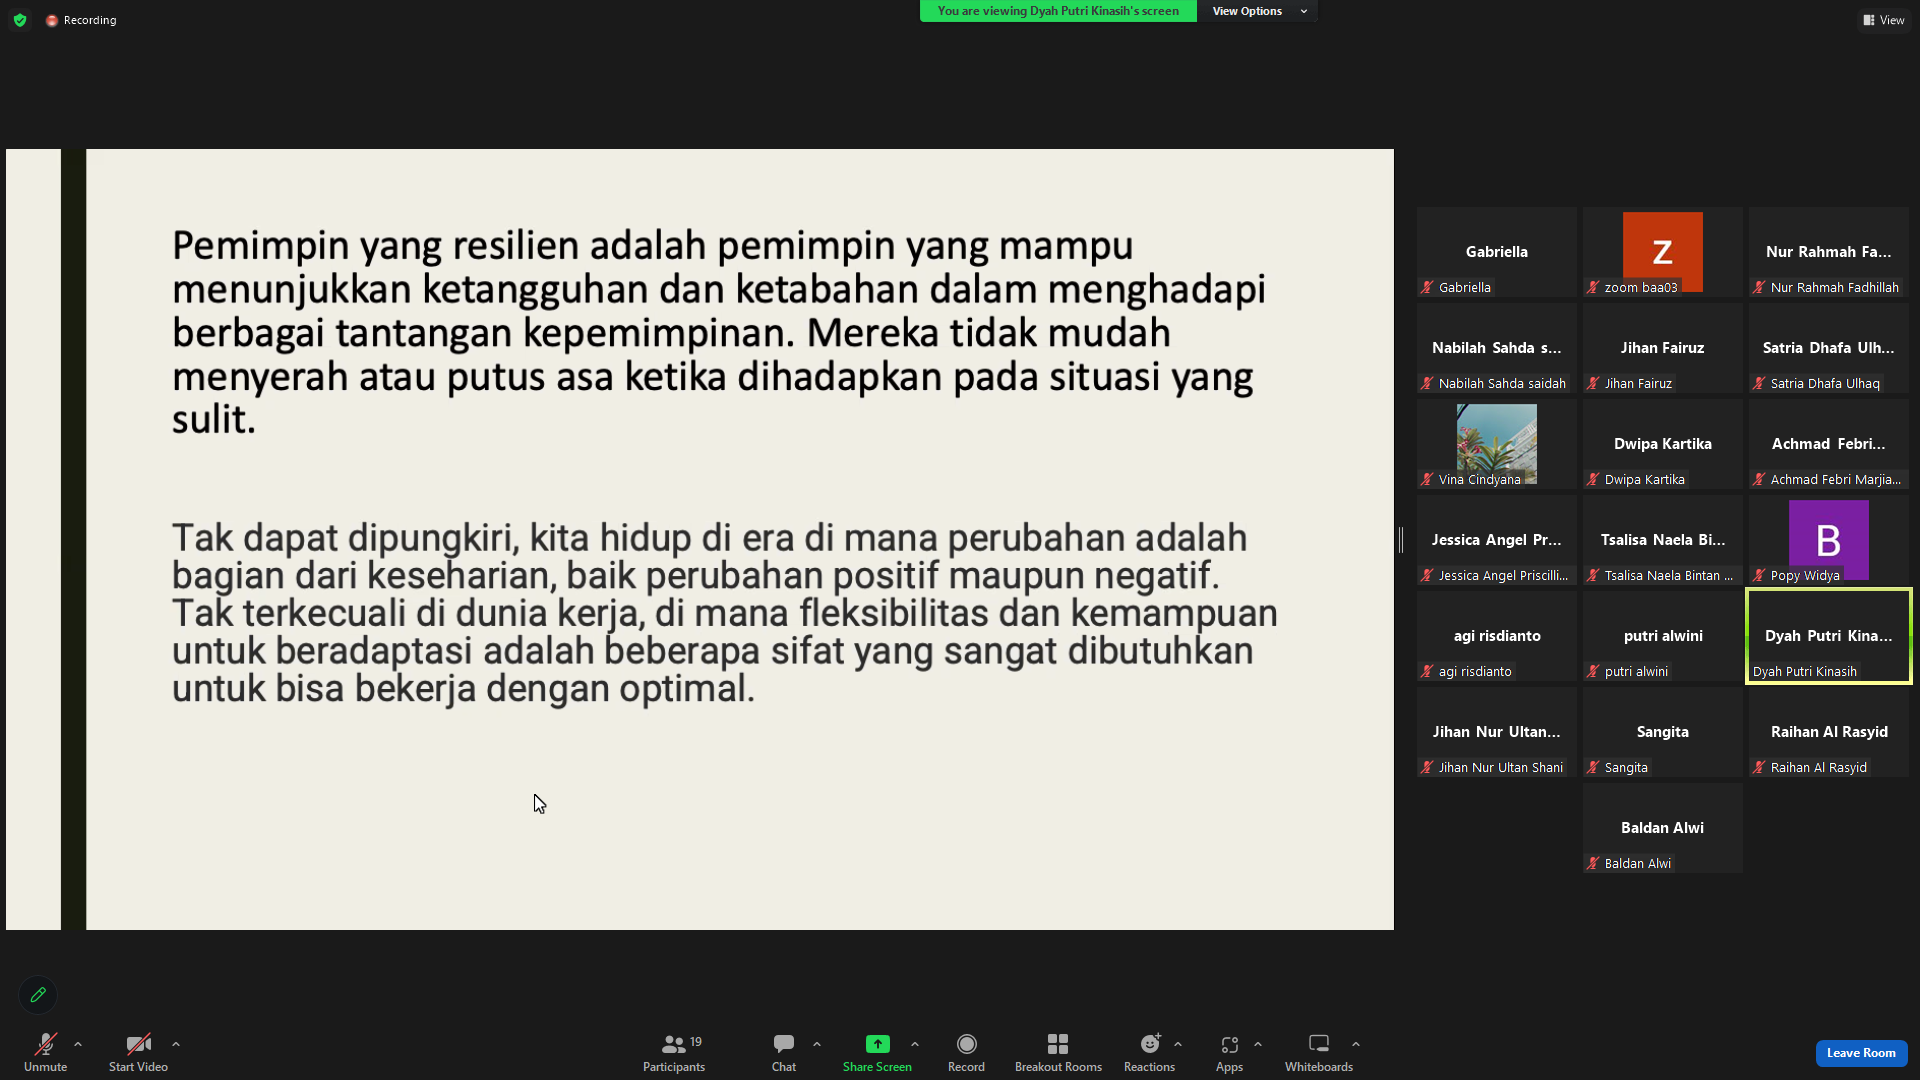This screenshot has height=1080, width=1920.
Task: Select Raihan Al Rasyid's tile
Action: [x=1829, y=732]
